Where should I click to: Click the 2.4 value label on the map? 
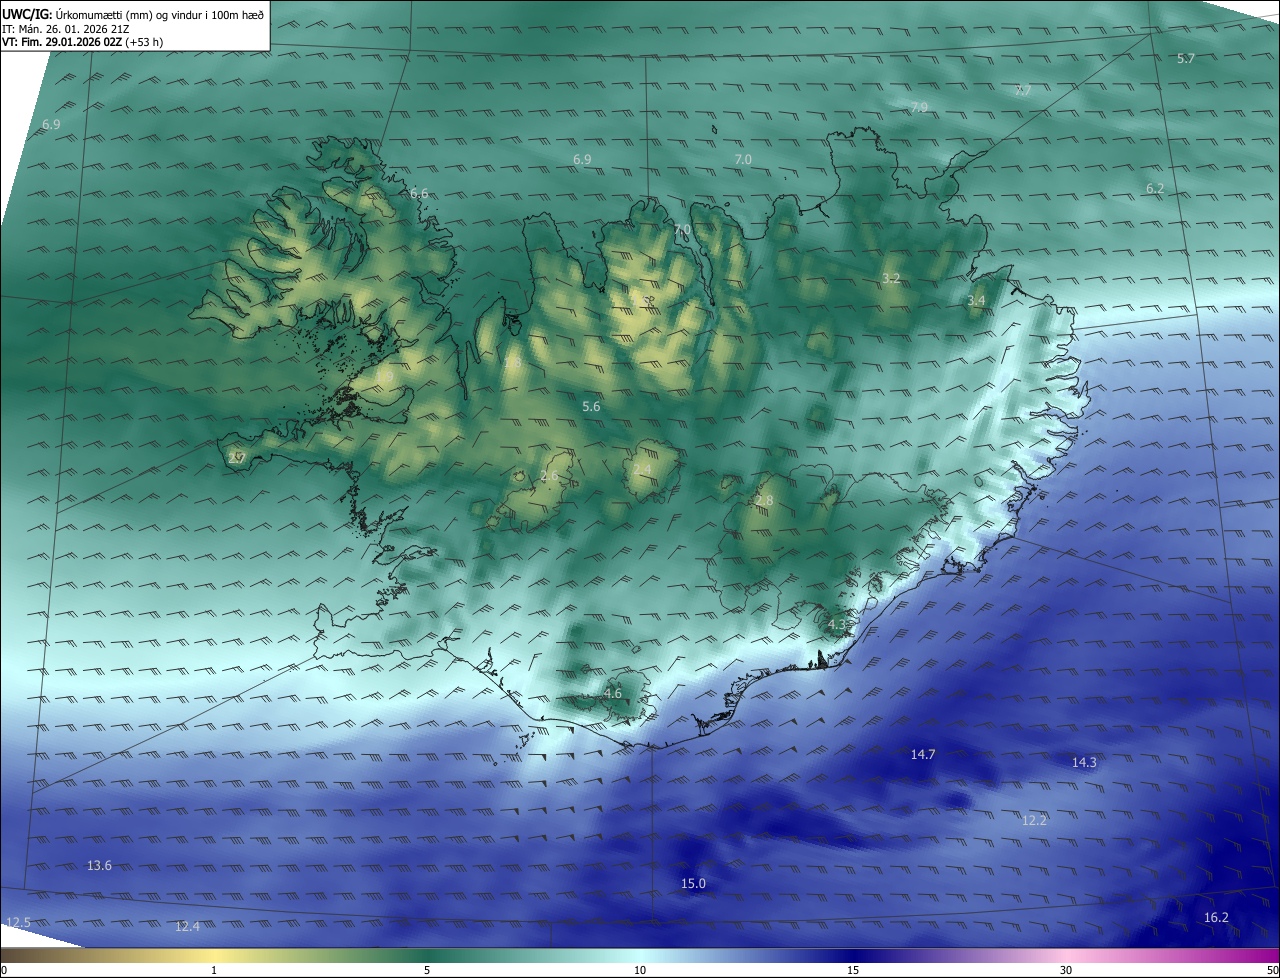point(641,470)
